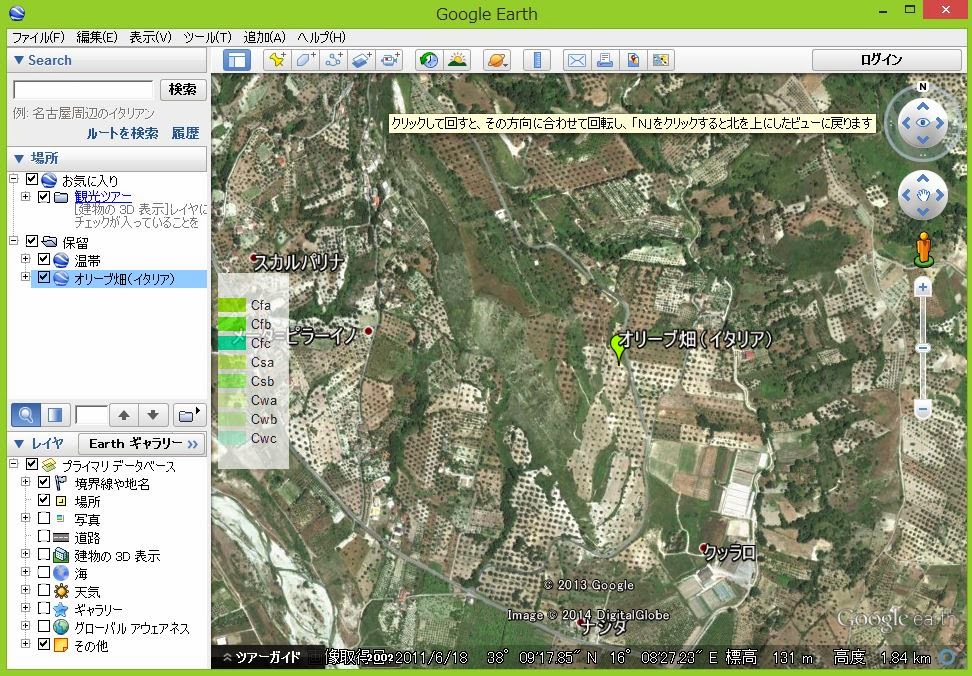Toggle the sidebar panel icon
Screen dimensions: 972x676
pyautogui.click(x=237, y=60)
